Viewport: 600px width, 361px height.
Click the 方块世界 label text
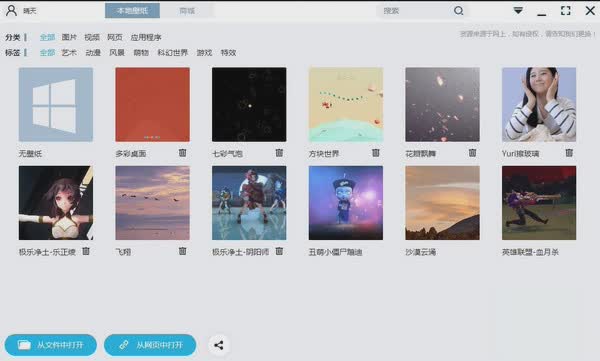tap(324, 154)
